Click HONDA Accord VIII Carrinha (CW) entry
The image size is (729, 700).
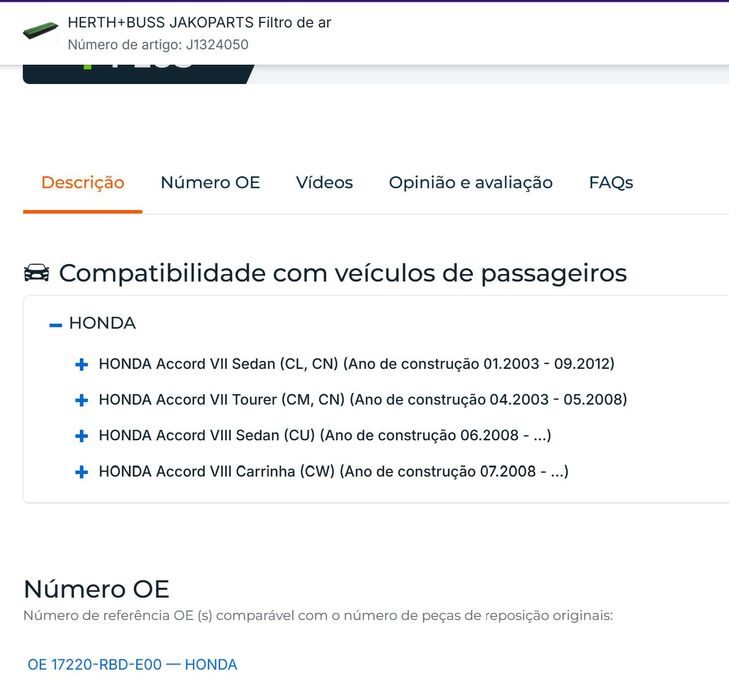point(333,472)
